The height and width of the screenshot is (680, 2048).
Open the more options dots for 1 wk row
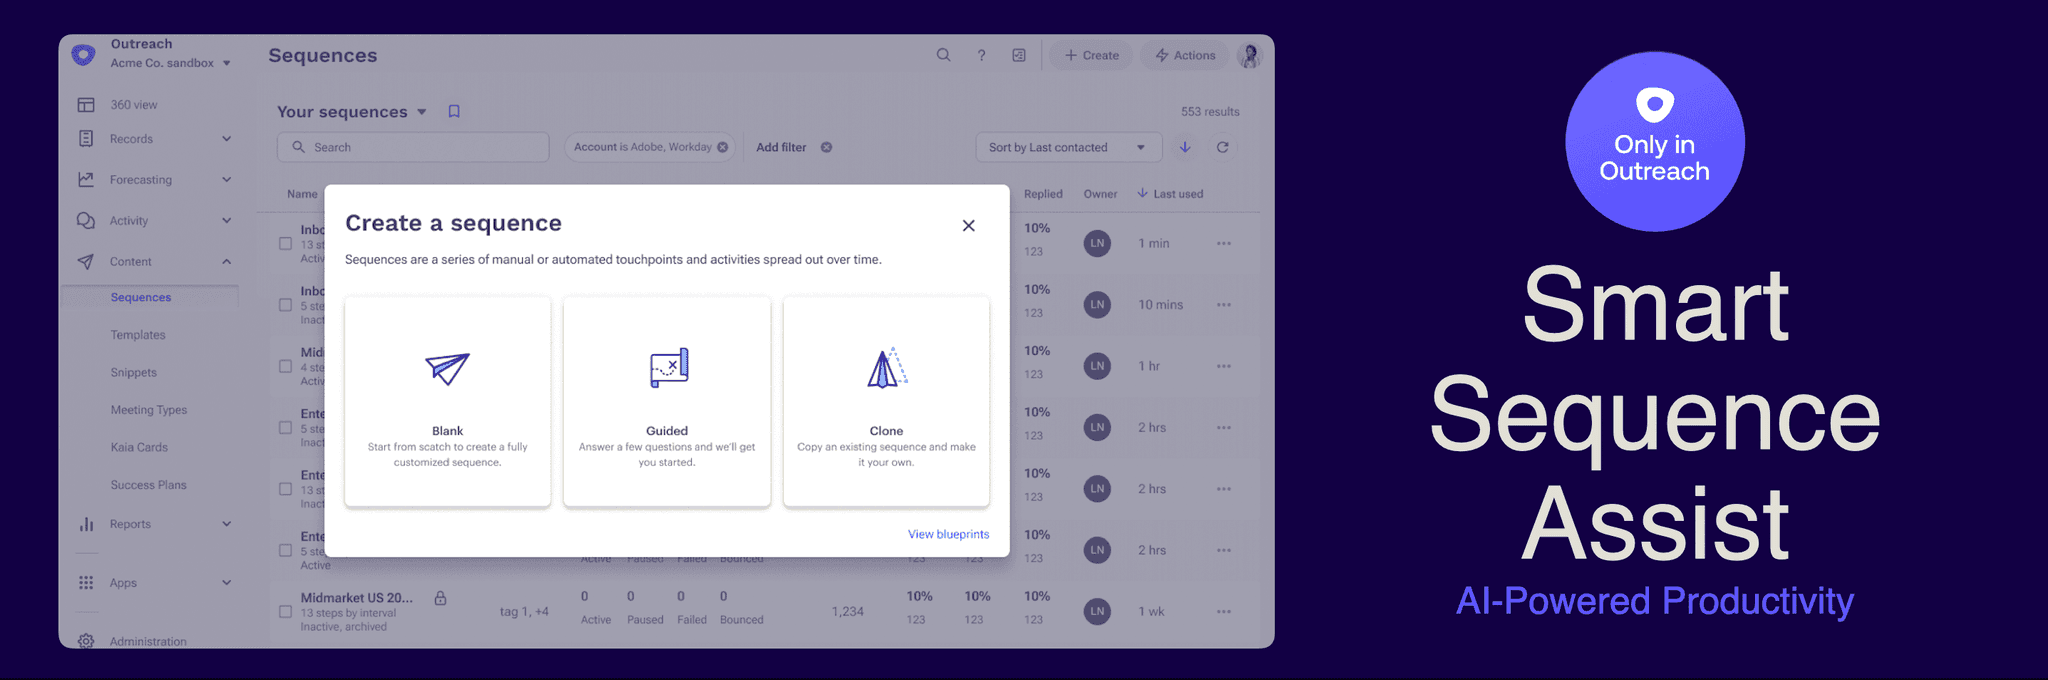1224,611
